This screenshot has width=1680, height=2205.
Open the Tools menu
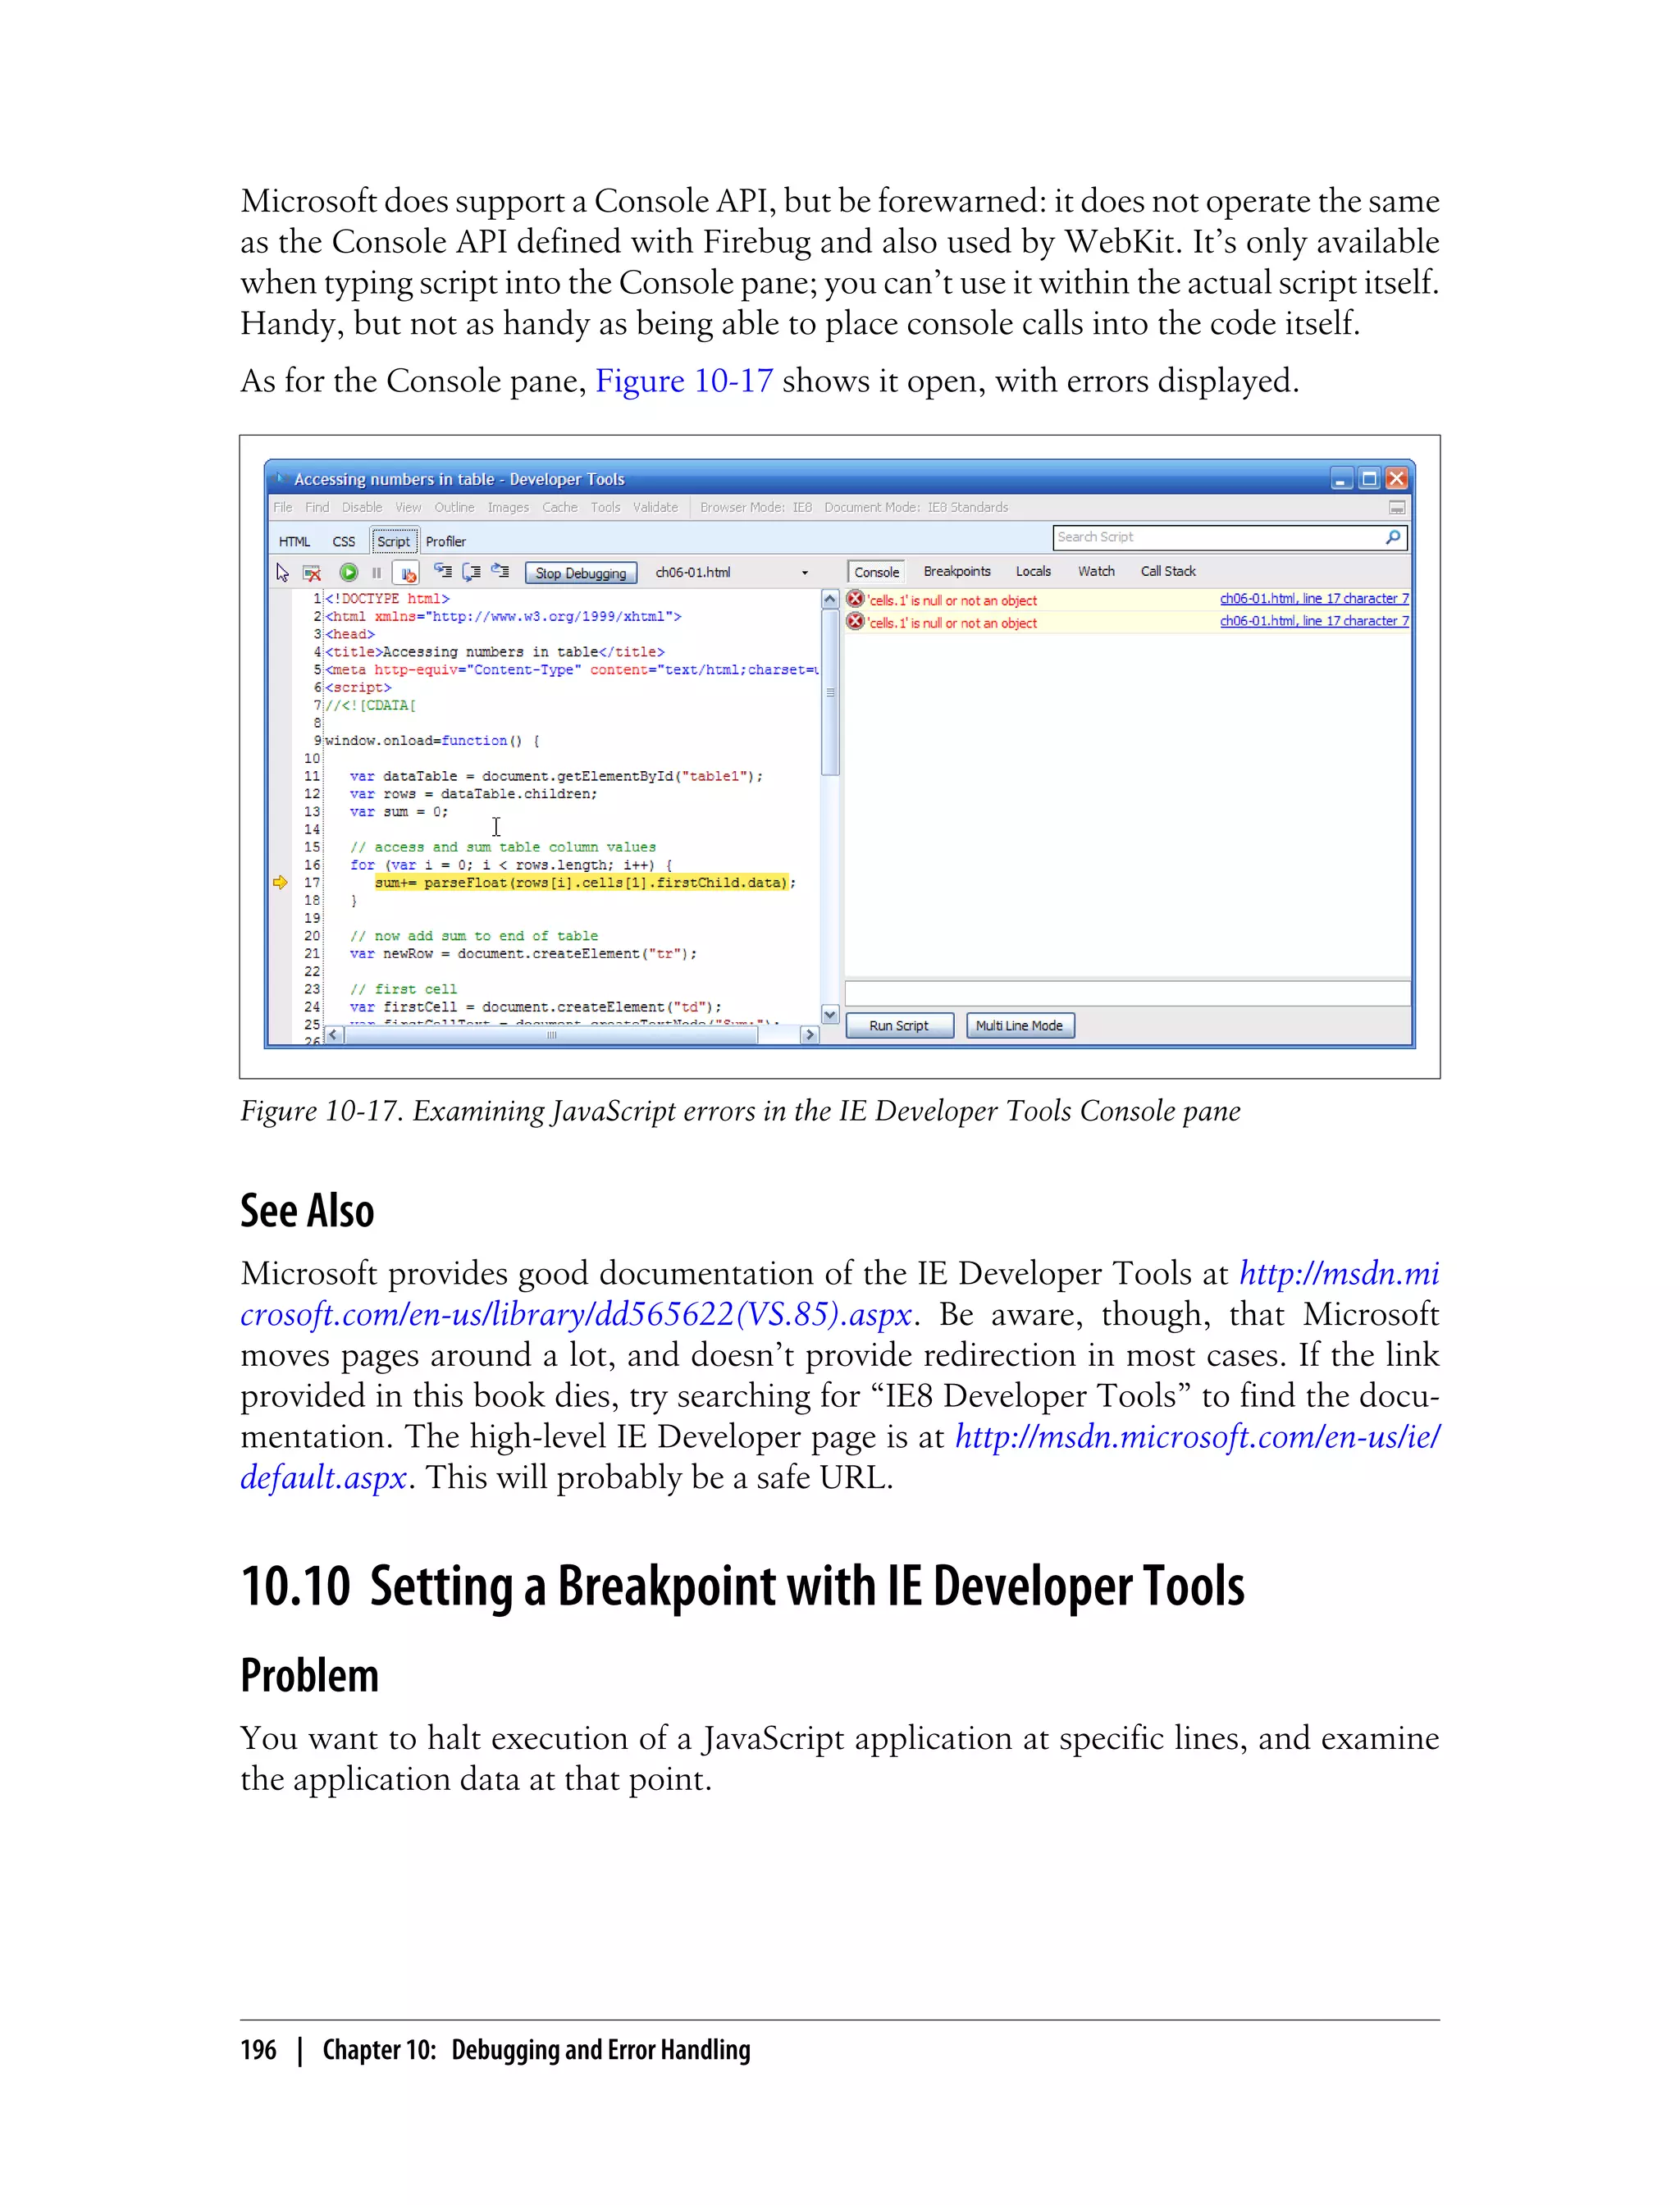click(605, 507)
